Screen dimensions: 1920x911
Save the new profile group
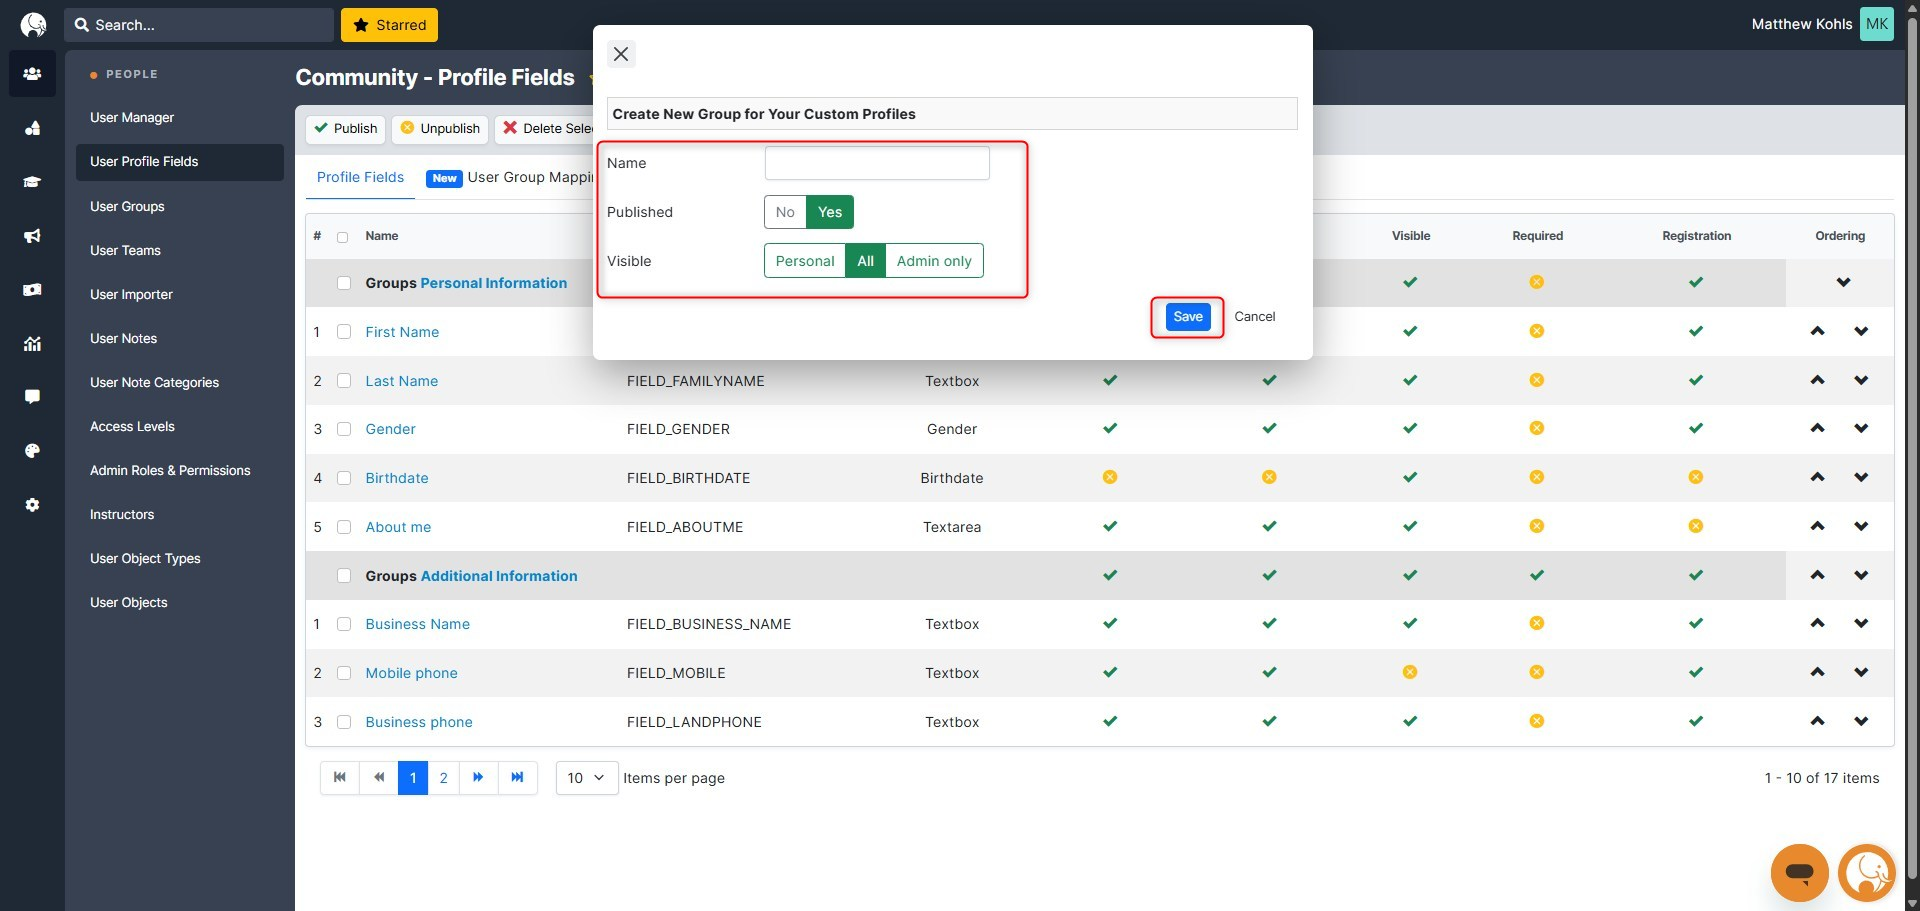tap(1187, 317)
